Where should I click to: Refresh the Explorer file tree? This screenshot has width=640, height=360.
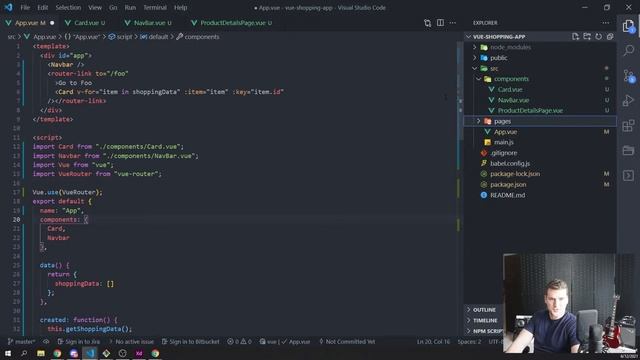pyautogui.click(x=598, y=37)
